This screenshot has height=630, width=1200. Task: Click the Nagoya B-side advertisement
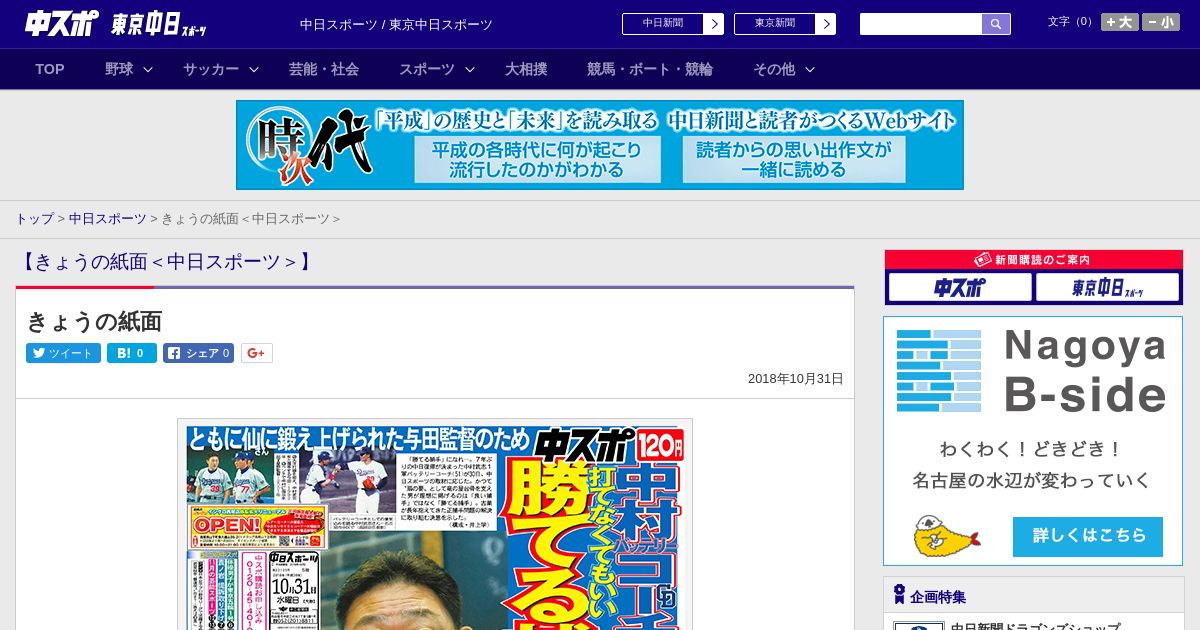coord(1033,441)
